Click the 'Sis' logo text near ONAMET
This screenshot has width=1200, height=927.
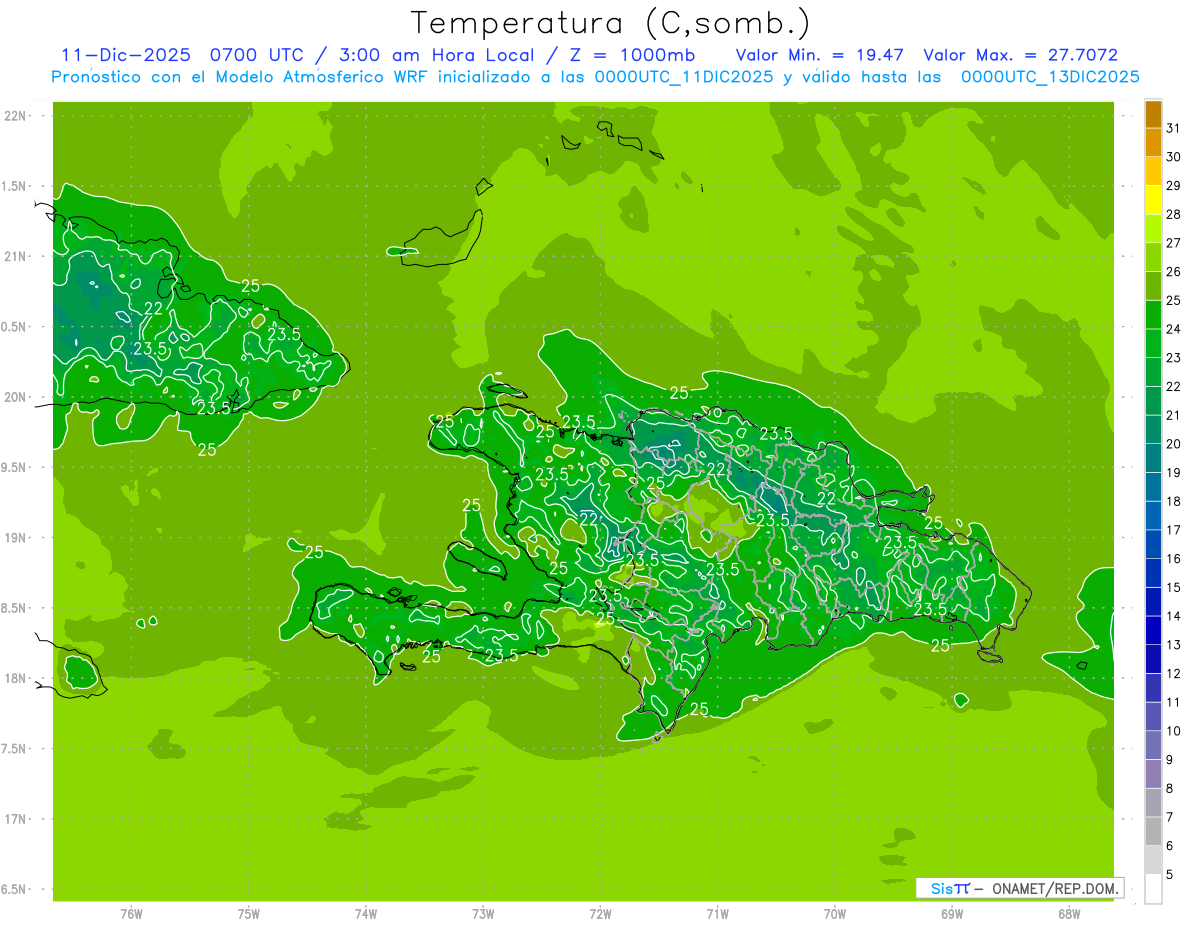point(942,888)
